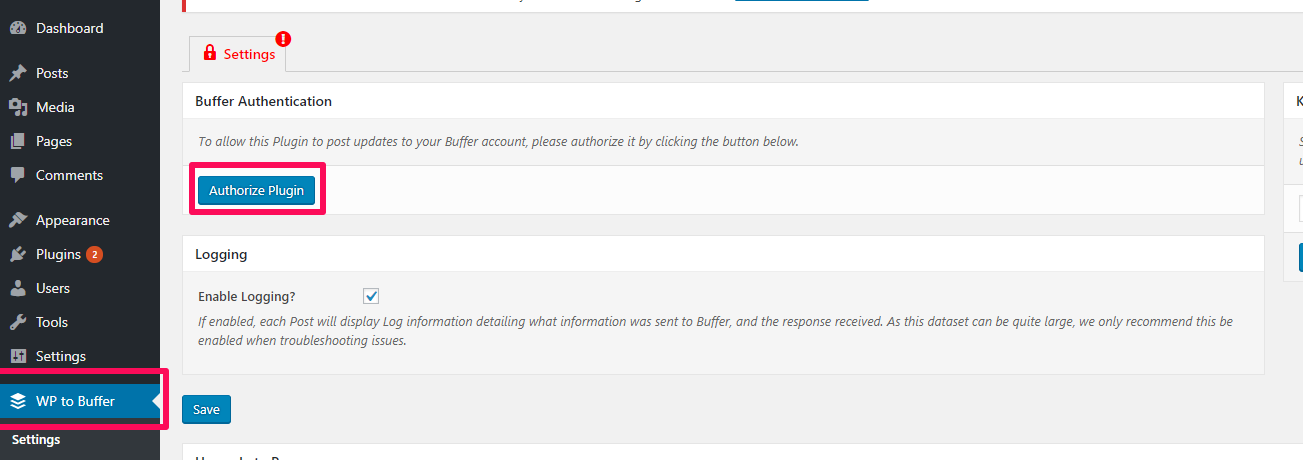Click the red alert badge on Settings tab
Viewport: 1303px width, 460px height.
pyautogui.click(x=284, y=40)
